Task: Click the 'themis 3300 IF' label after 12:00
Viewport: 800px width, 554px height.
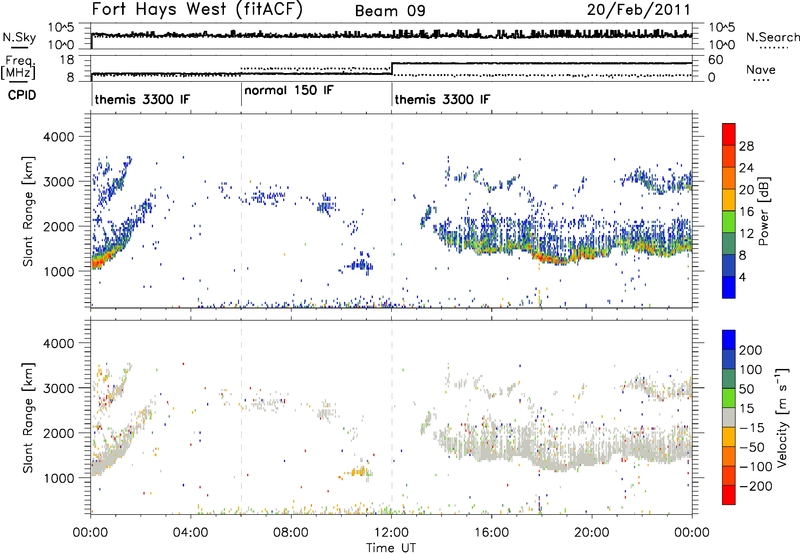Action: click(442, 99)
